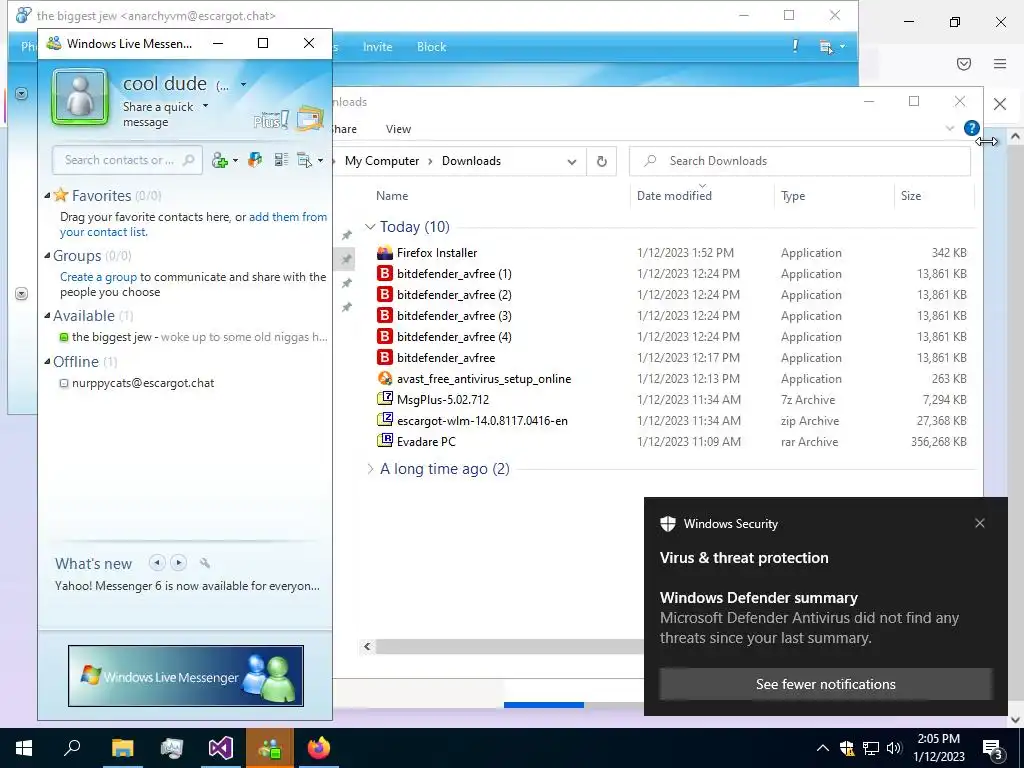
Task: Select the Firefox Installer file
Action: click(437, 253)
